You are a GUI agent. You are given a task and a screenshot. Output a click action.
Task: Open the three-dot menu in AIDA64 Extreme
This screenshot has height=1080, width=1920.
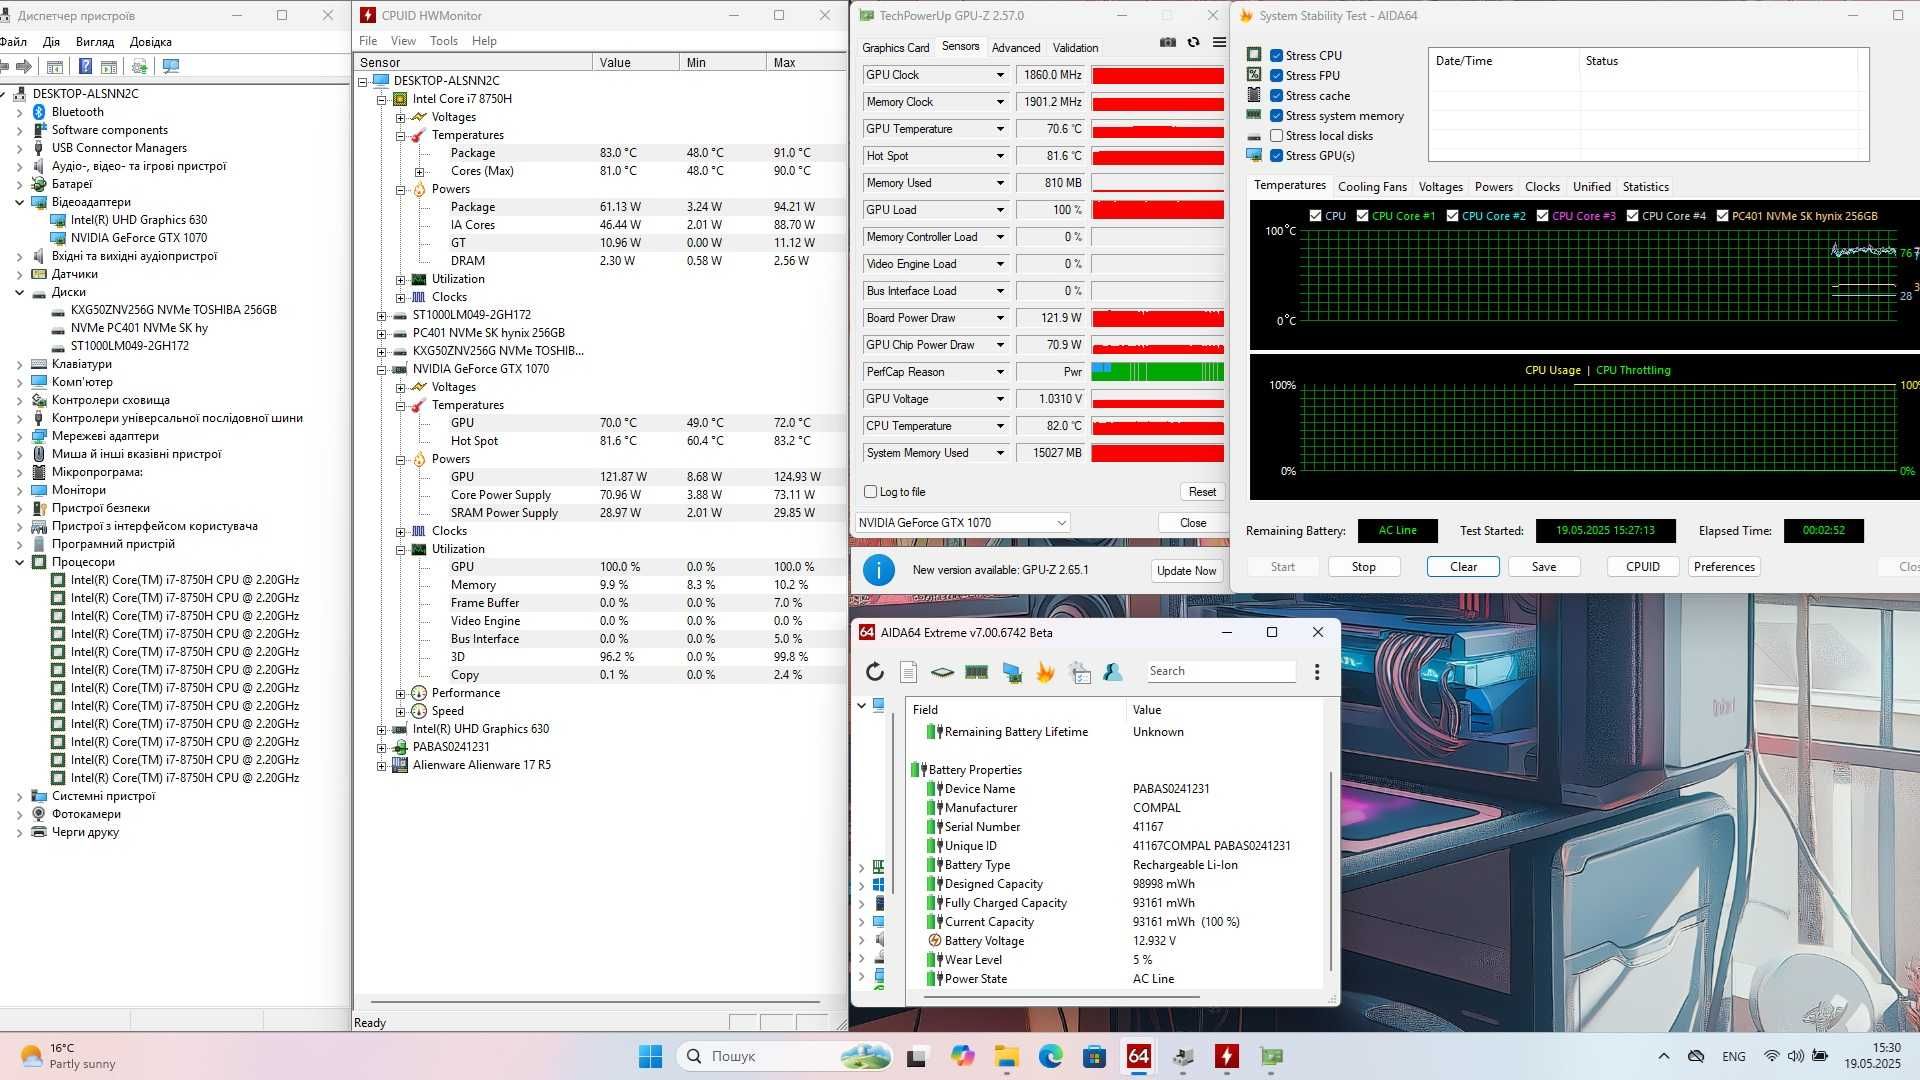tap(1317, 672)
